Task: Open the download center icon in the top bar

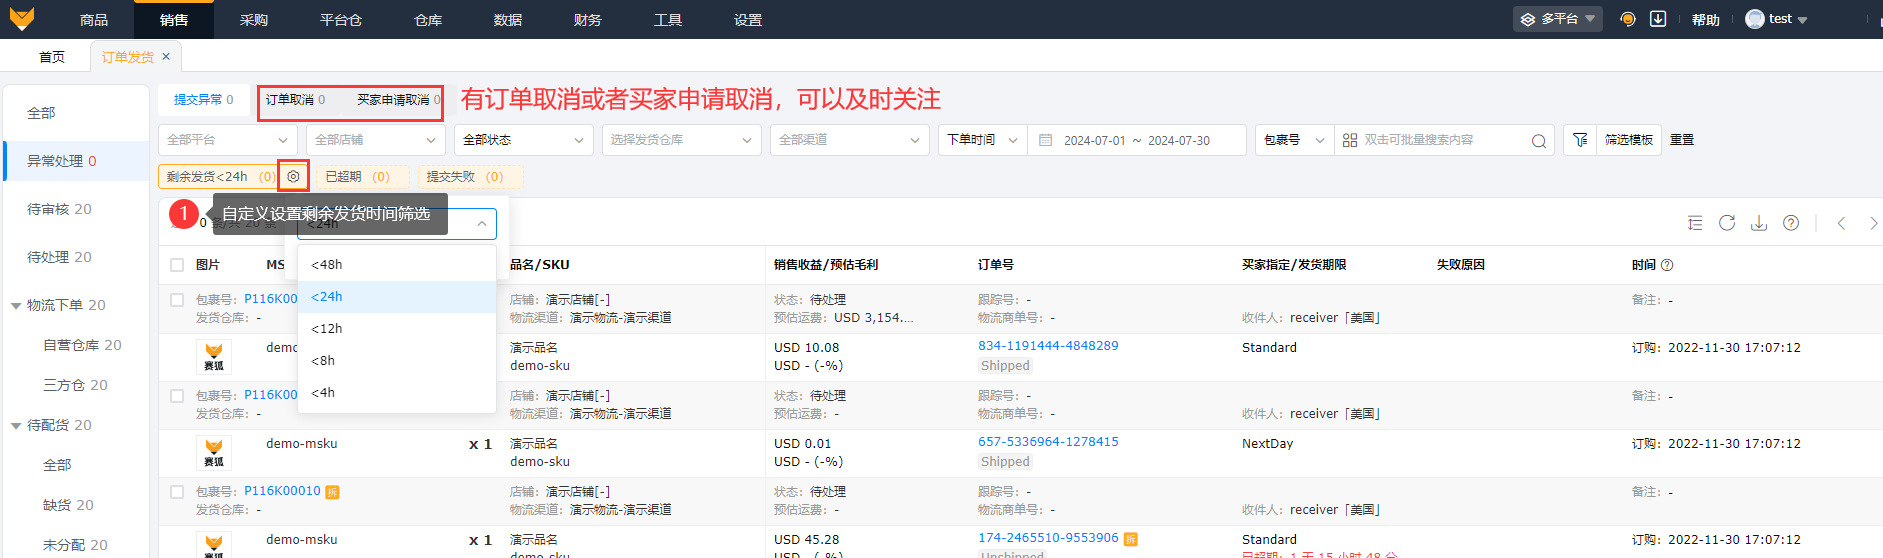Action: click(x=1658, y=19)
